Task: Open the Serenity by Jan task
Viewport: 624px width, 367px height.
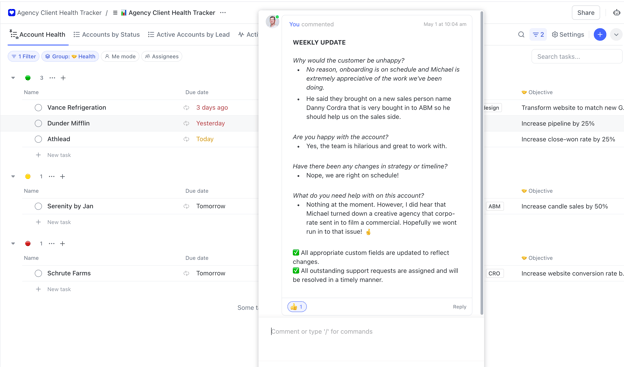Action: [70, 206]
